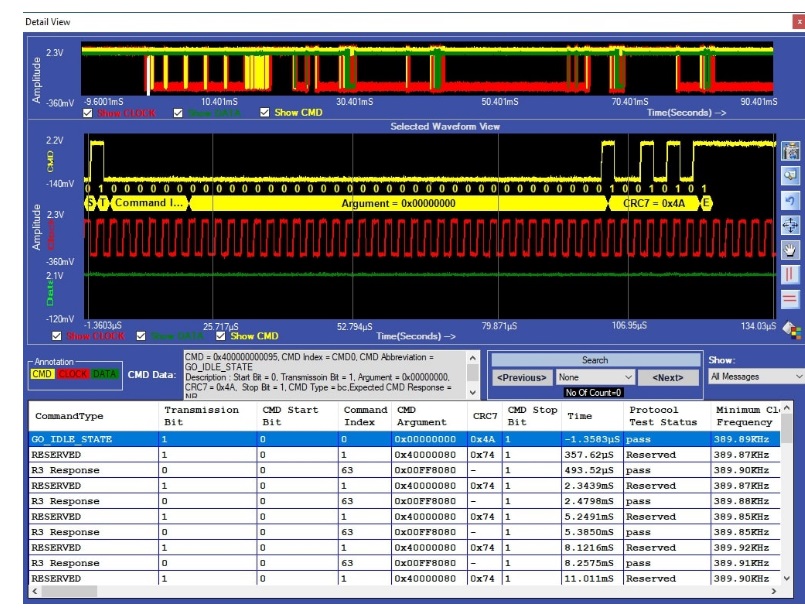The image size is (805, 610).
Task: Click the table vertical scrollbar up arrow
Action: 787,408
